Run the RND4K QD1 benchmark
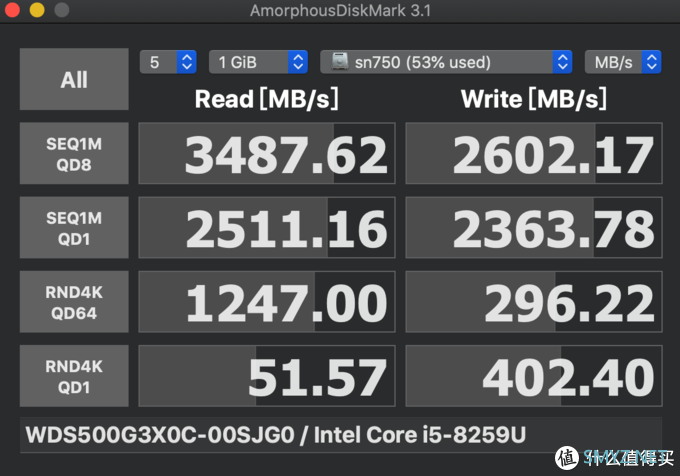The width and height of the screenshot is (680, 476). pyautogui.click(x=74, y=376)
